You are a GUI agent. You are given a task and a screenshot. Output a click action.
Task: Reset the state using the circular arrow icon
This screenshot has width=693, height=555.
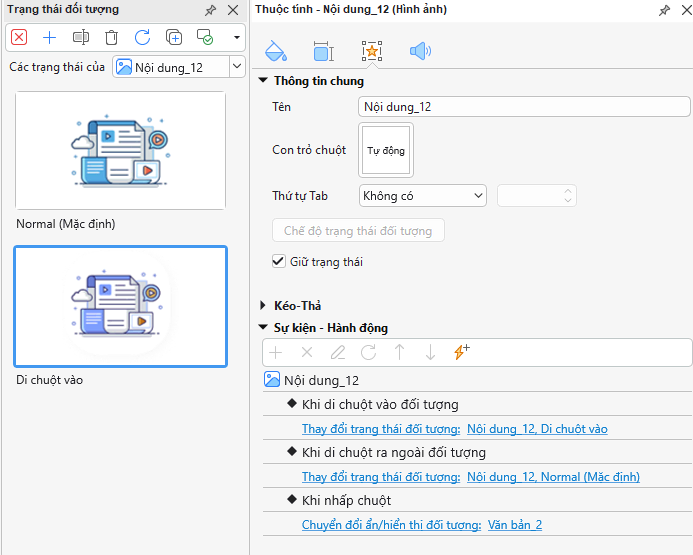[143, 38]
